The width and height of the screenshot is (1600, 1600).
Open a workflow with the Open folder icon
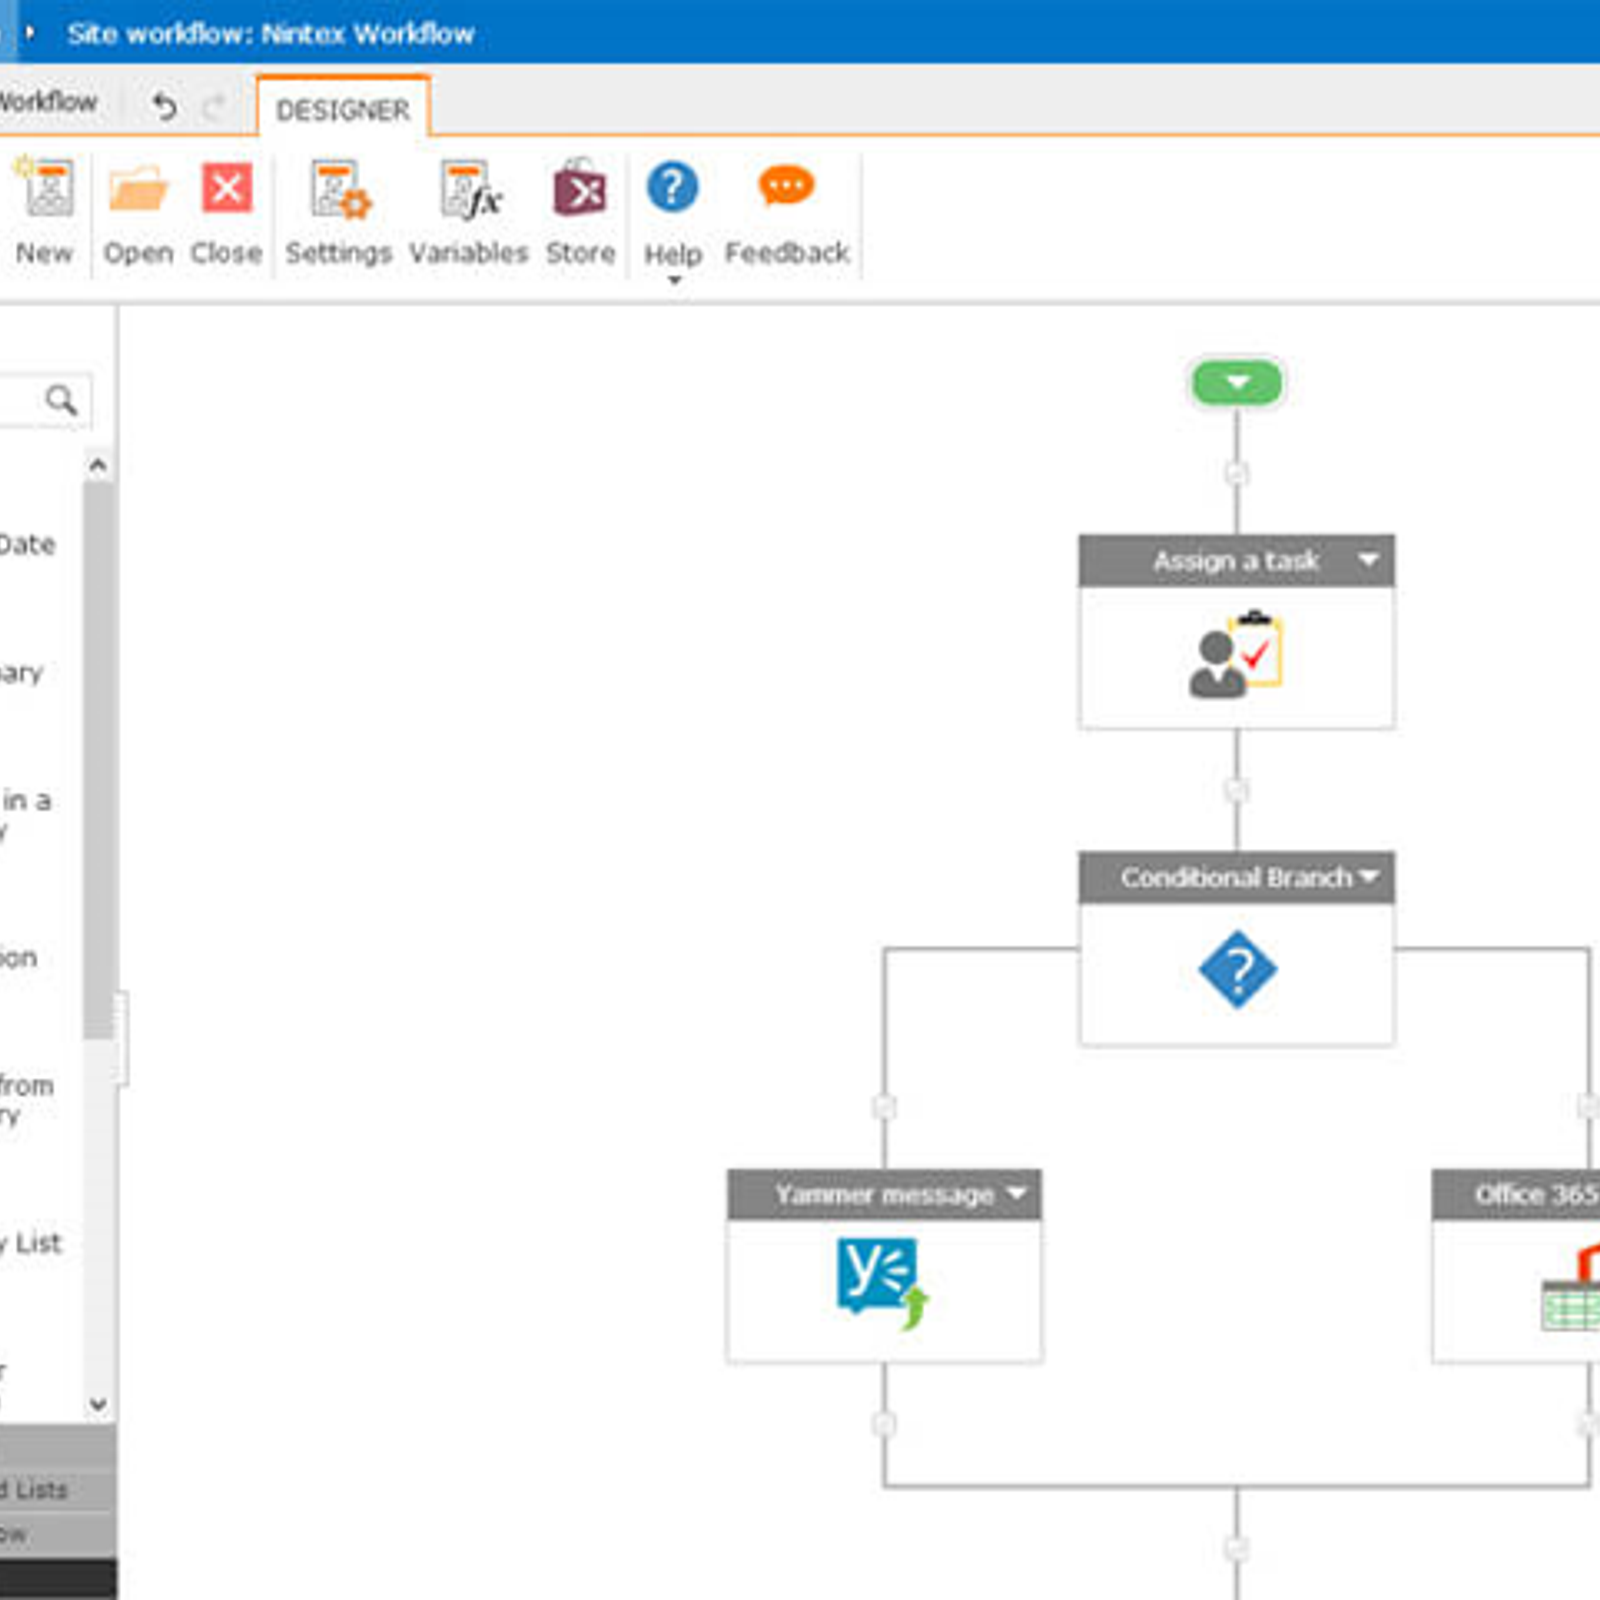[138, 190]
